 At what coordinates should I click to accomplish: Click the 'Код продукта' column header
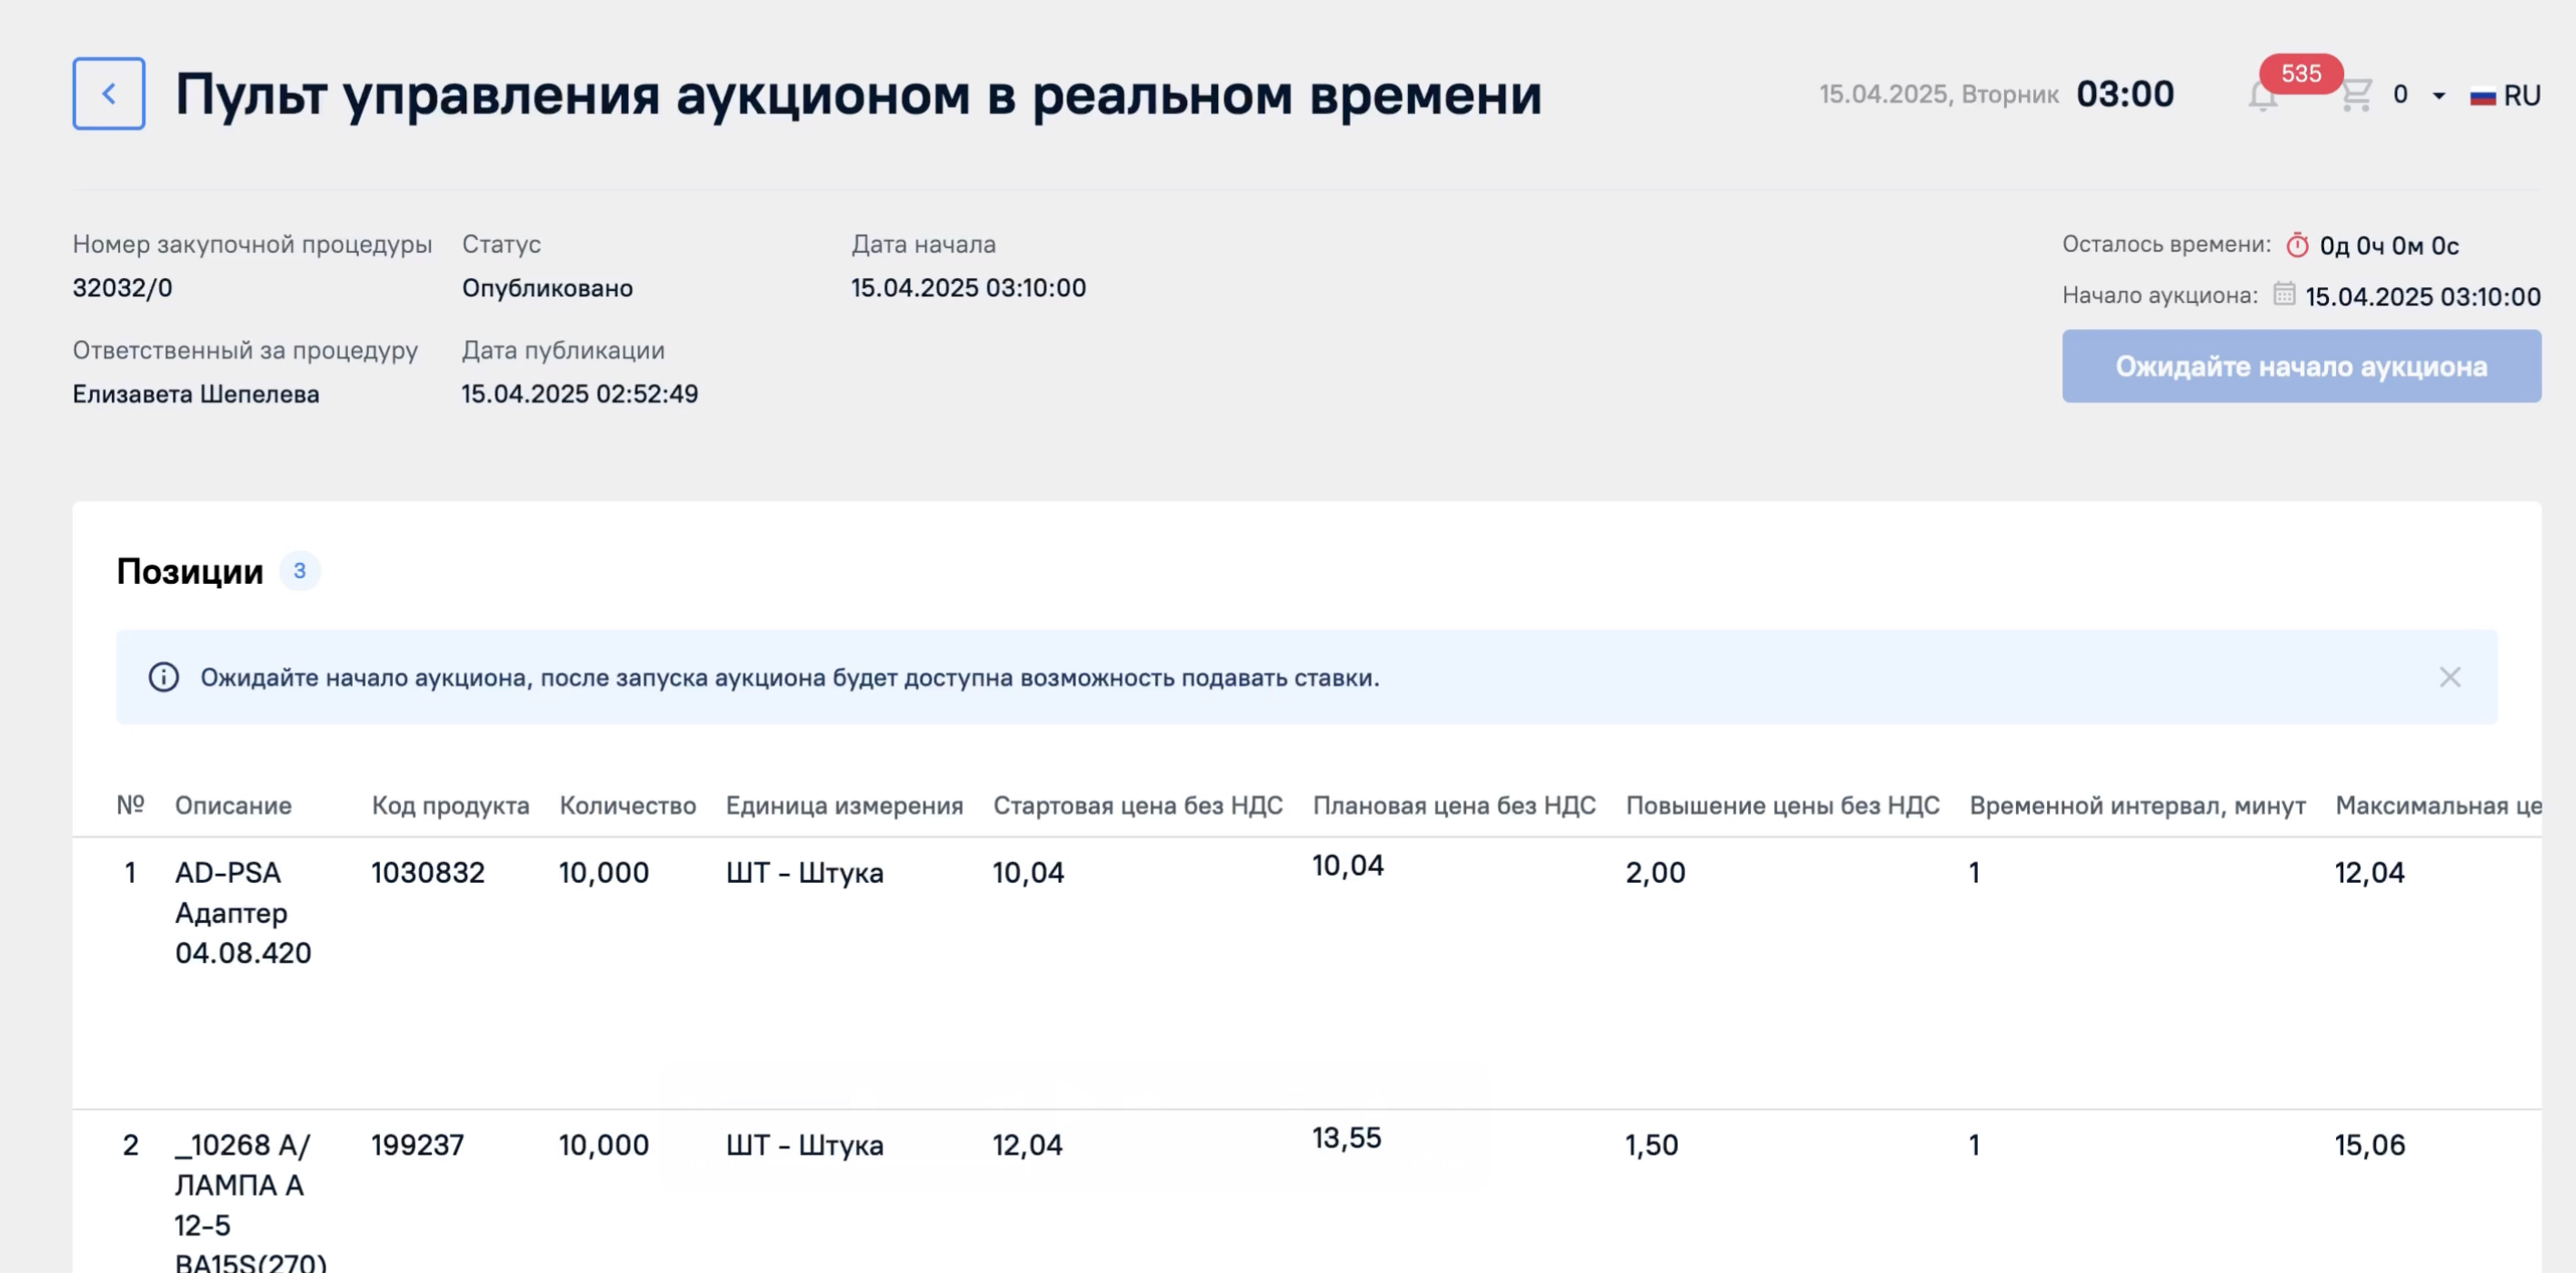coord(450,806)
